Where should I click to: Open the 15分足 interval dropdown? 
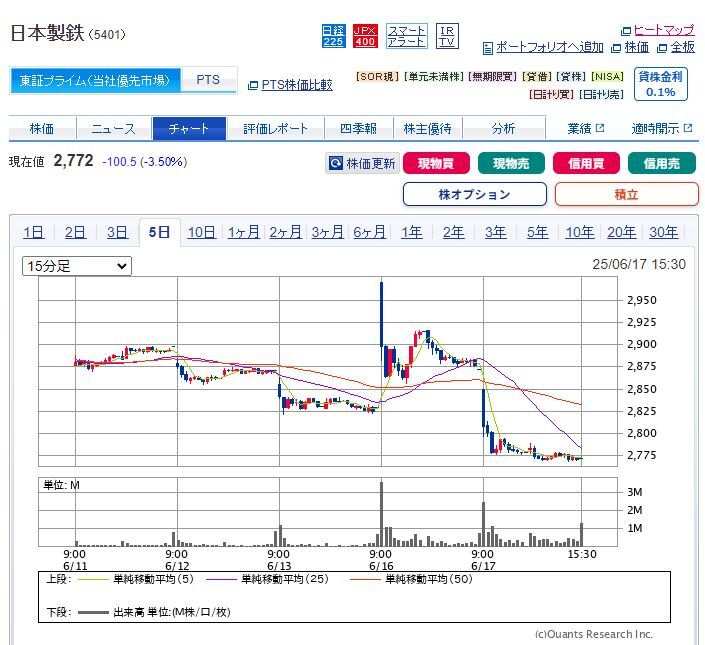pyautogui.click(x=77, y=266)
